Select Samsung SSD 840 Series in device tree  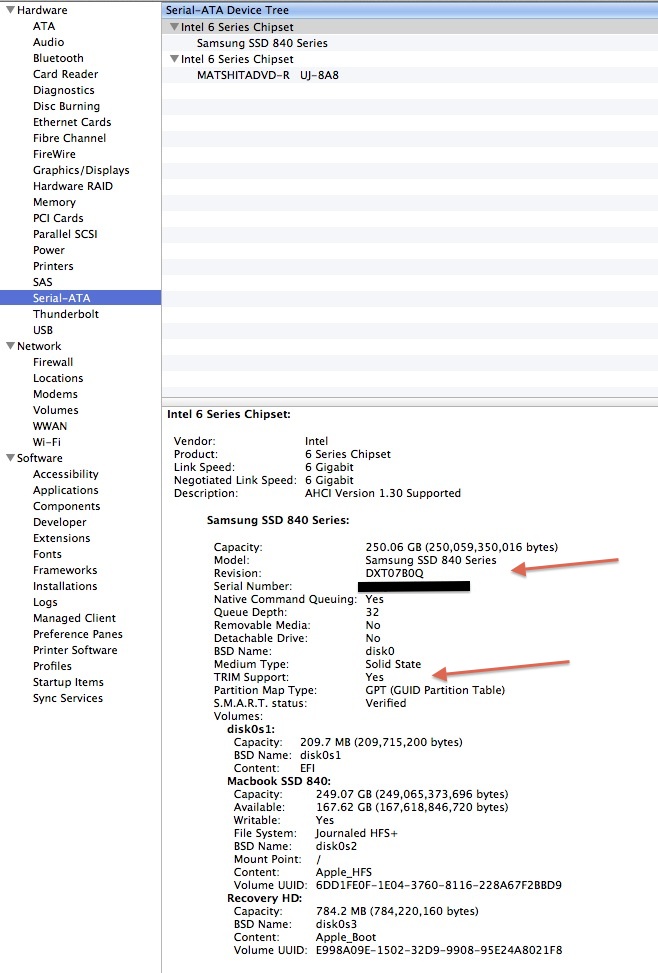click(x=262, y=43)
